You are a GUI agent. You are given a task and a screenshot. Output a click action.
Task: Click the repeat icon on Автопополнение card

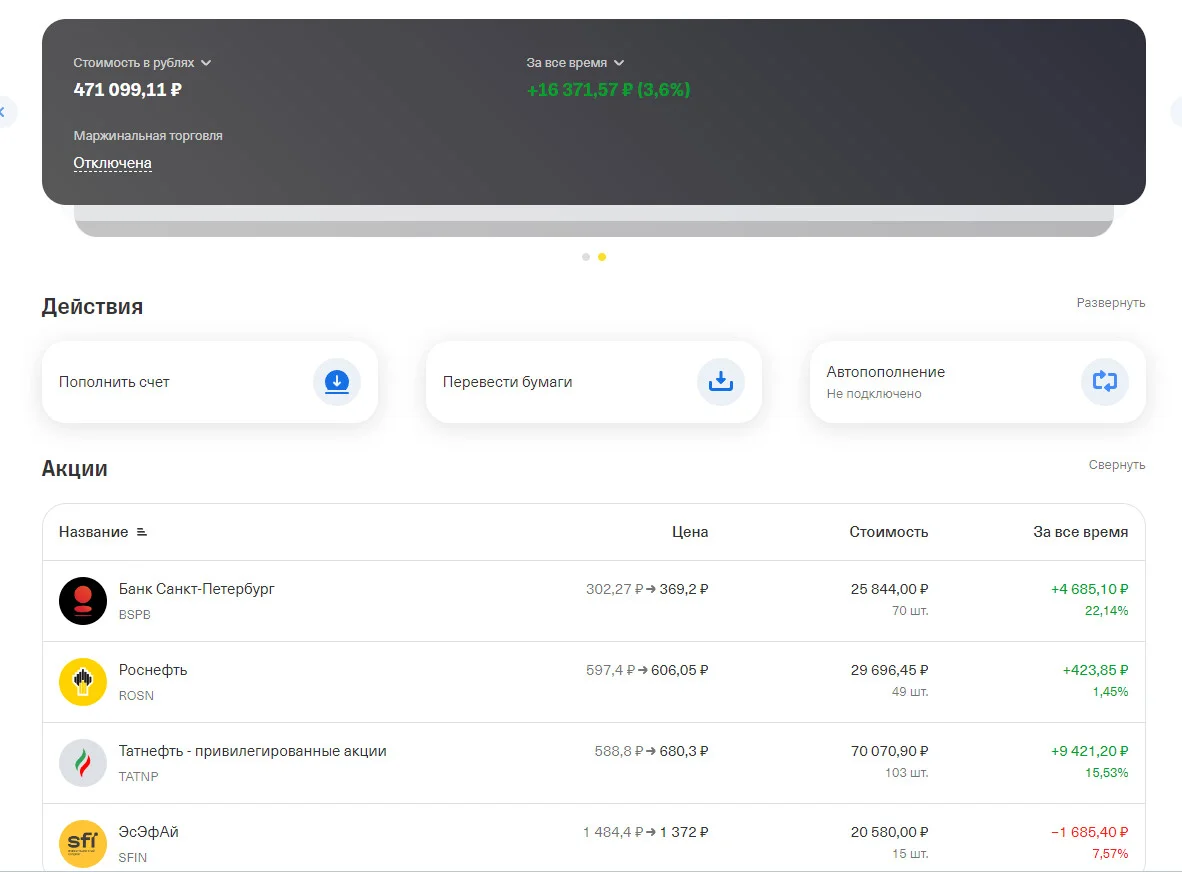pyautogui.click(x=1104, y=382)
